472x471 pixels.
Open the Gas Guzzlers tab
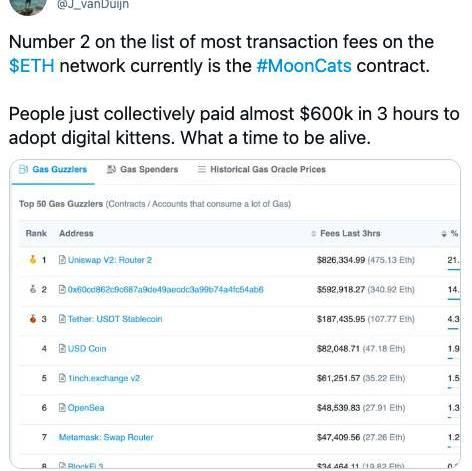click(53, 169)
